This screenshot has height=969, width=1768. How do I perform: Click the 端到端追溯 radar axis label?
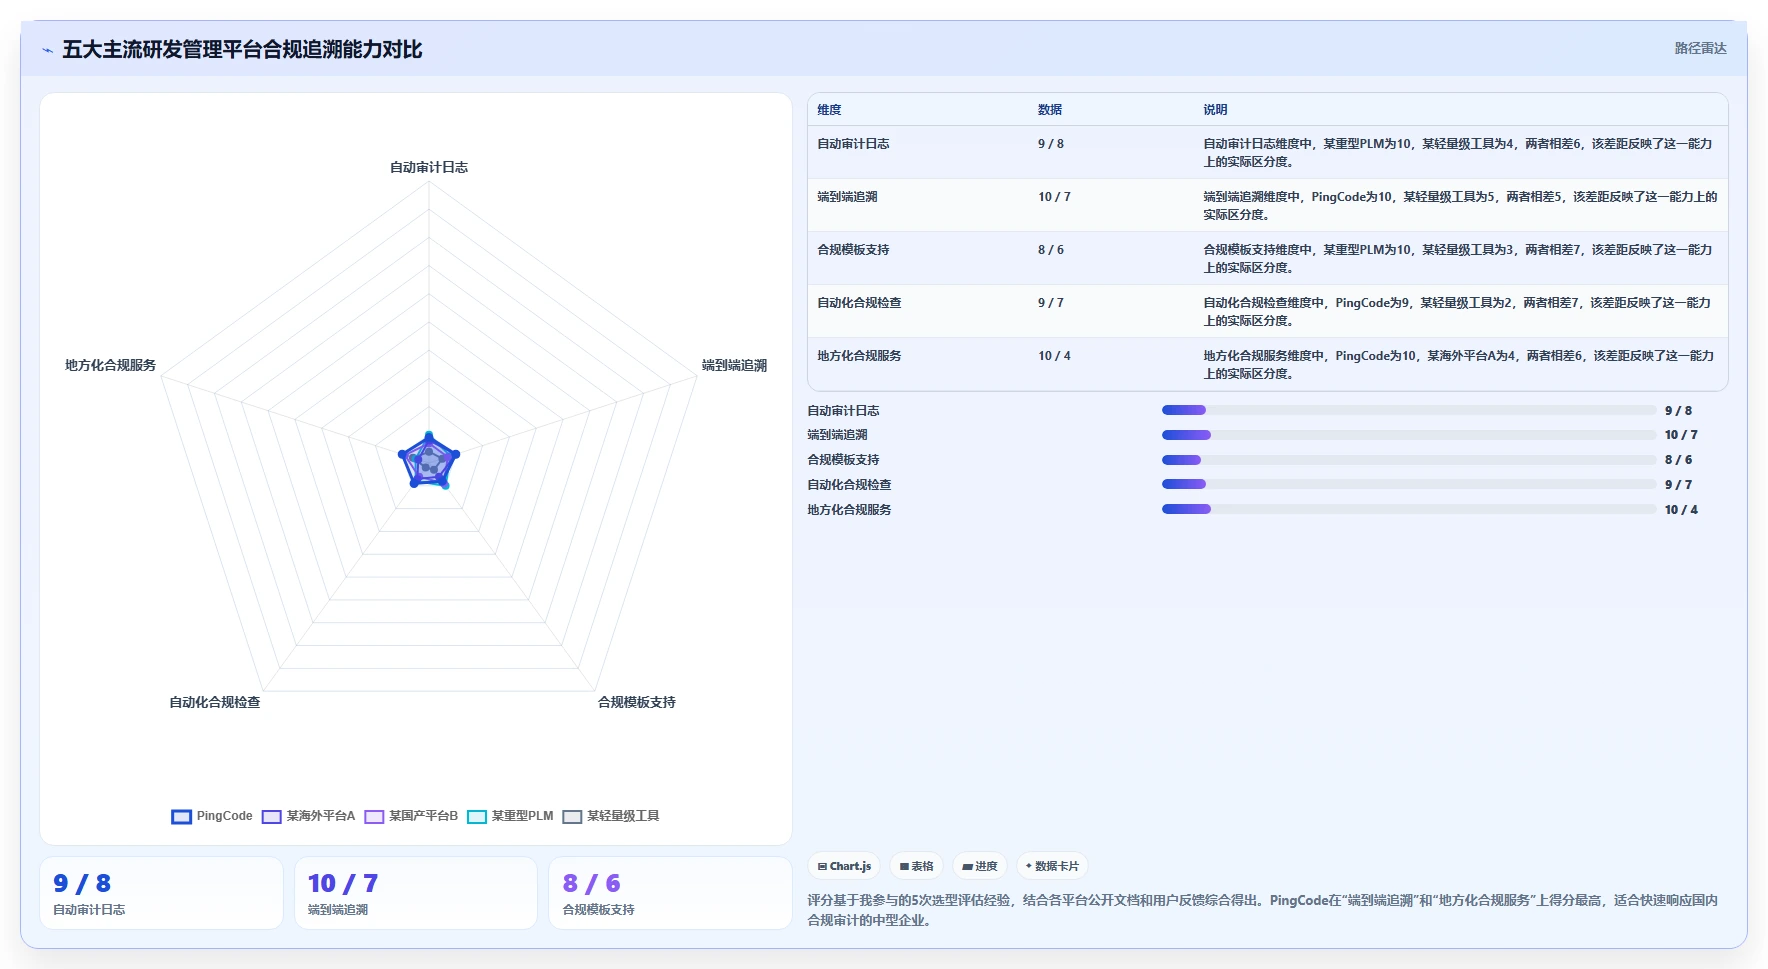[x=734, y=365]
